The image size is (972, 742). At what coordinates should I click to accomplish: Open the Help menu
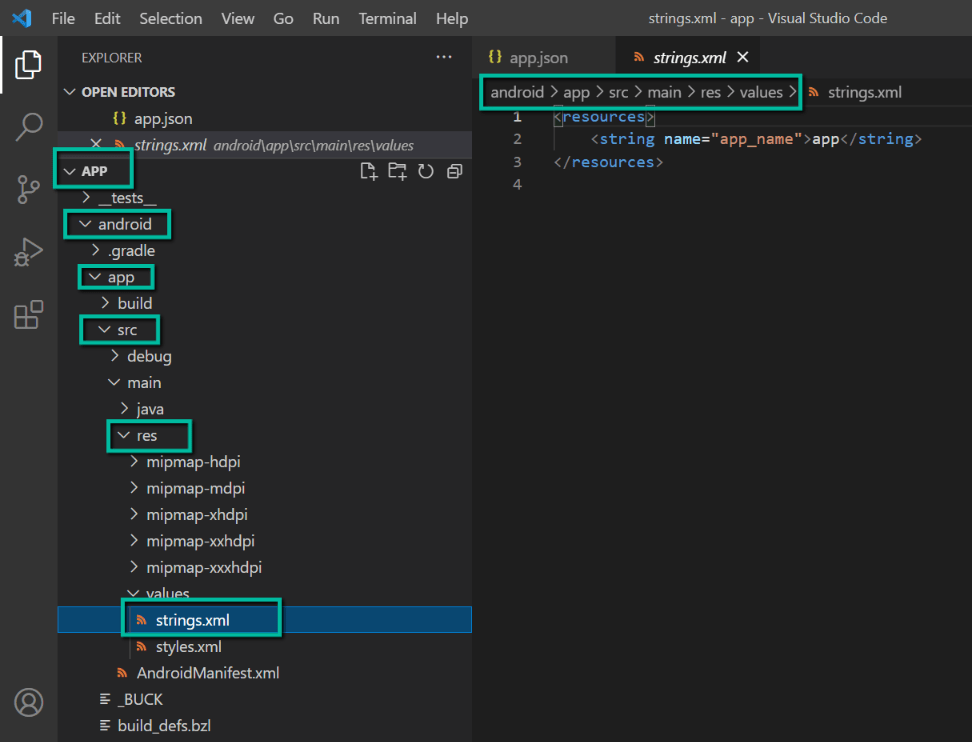point(452,19)
